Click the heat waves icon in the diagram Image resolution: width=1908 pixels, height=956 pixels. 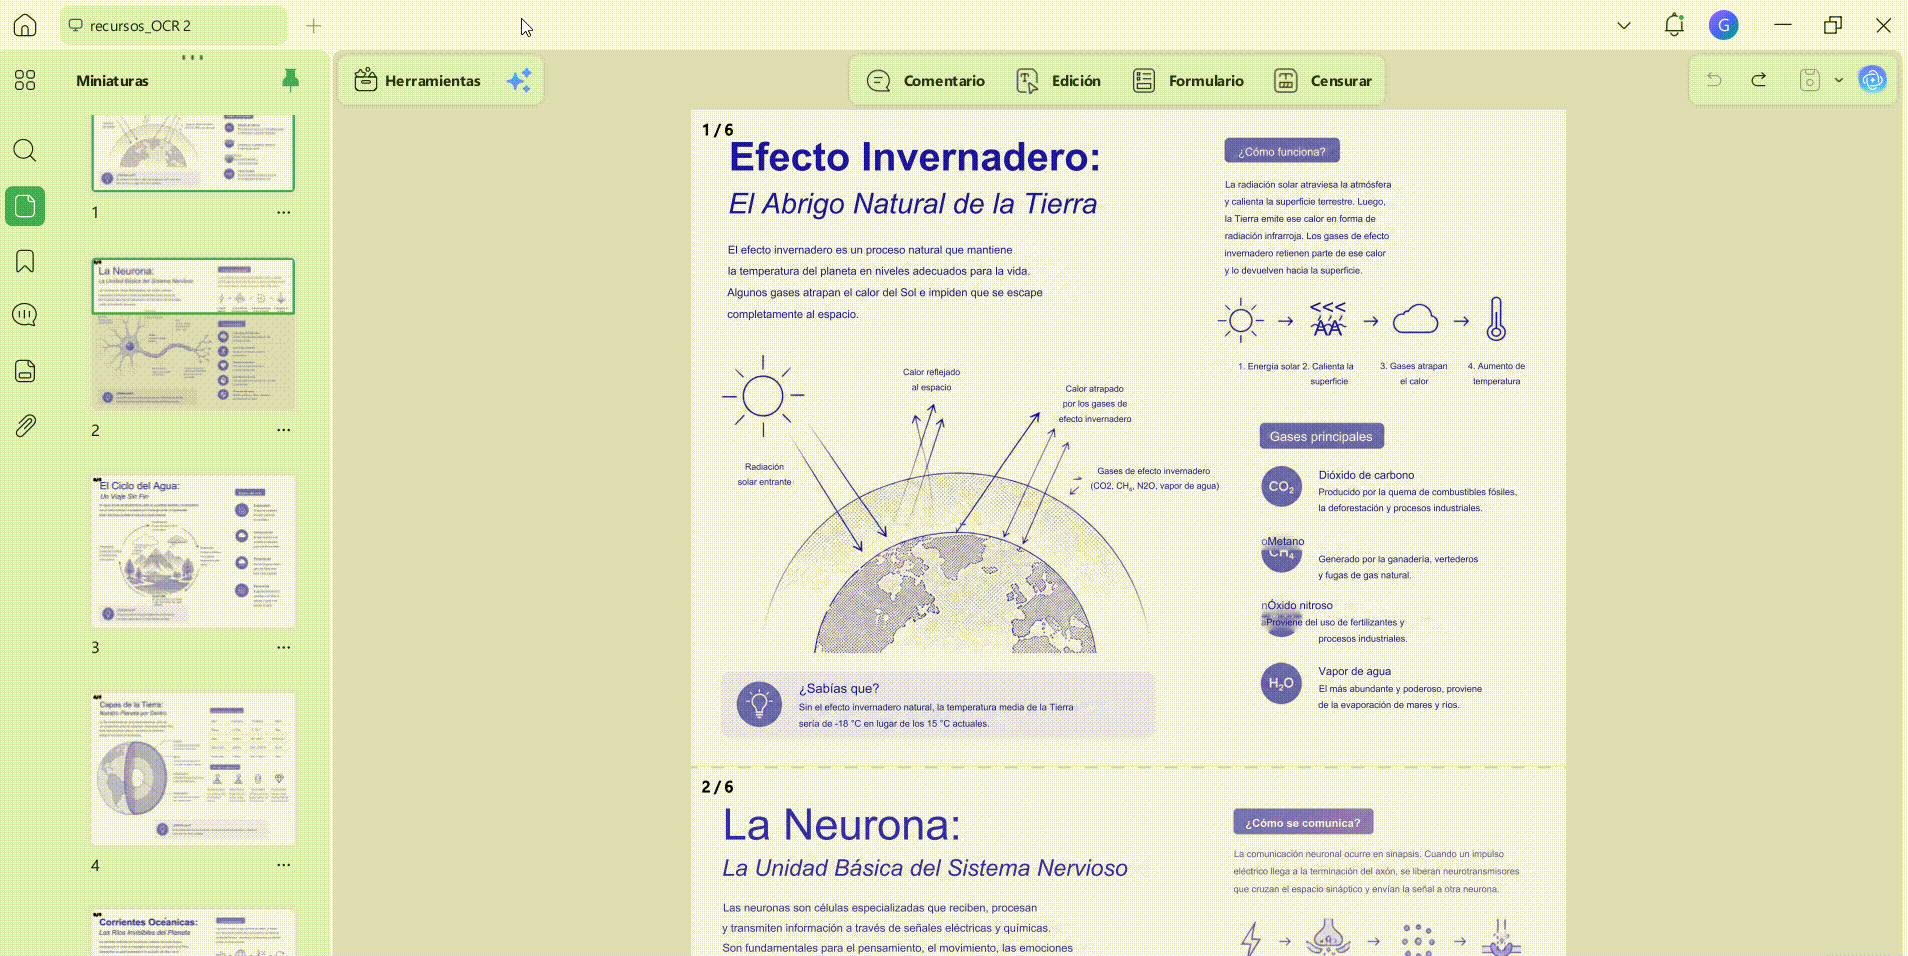pos(1328,319)
